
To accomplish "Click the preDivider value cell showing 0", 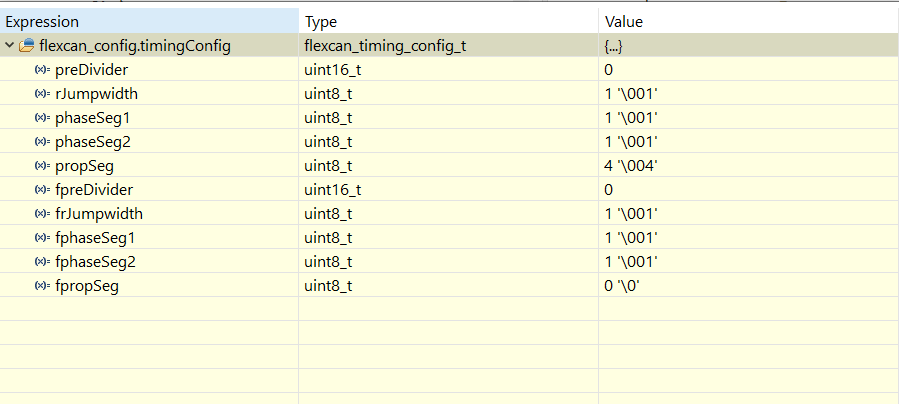I will 749,70.
